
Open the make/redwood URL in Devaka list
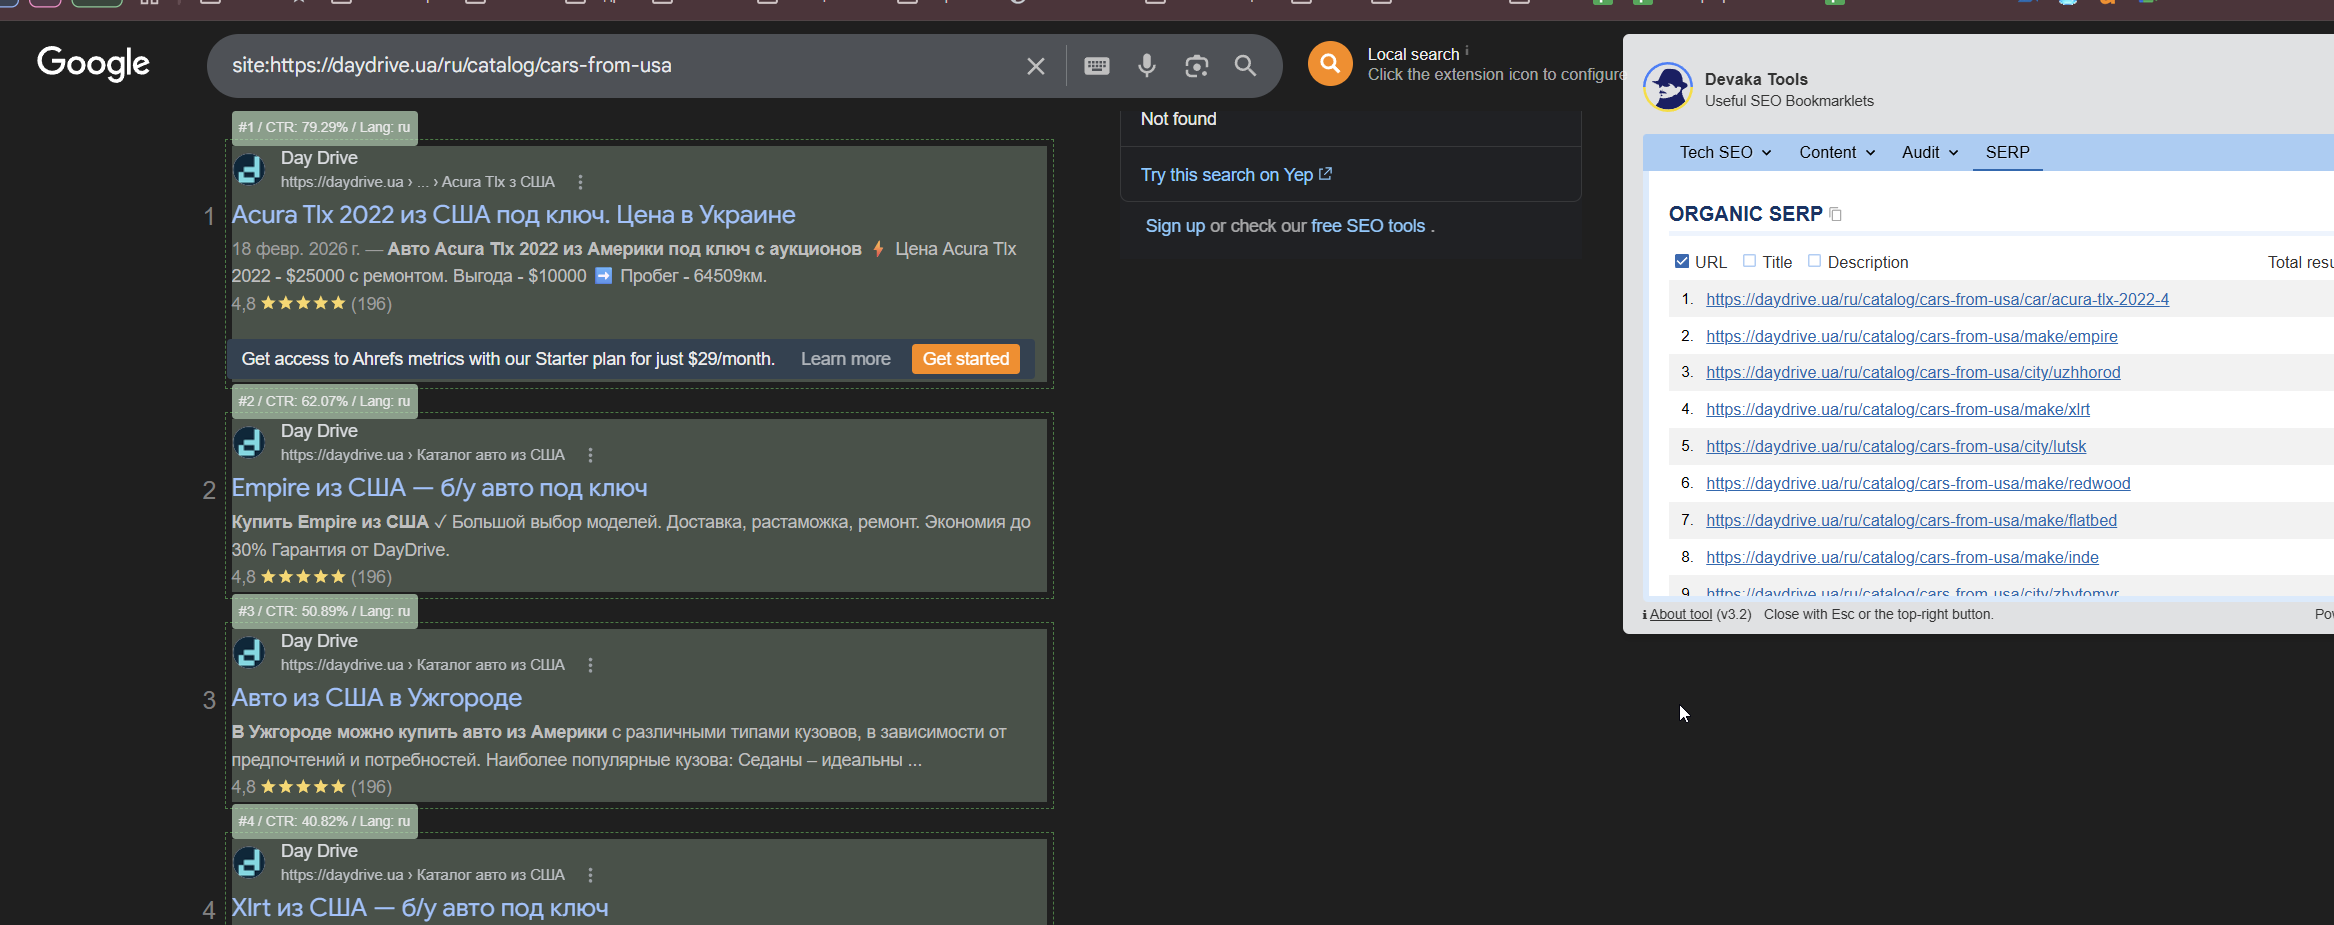[1918, 484]
